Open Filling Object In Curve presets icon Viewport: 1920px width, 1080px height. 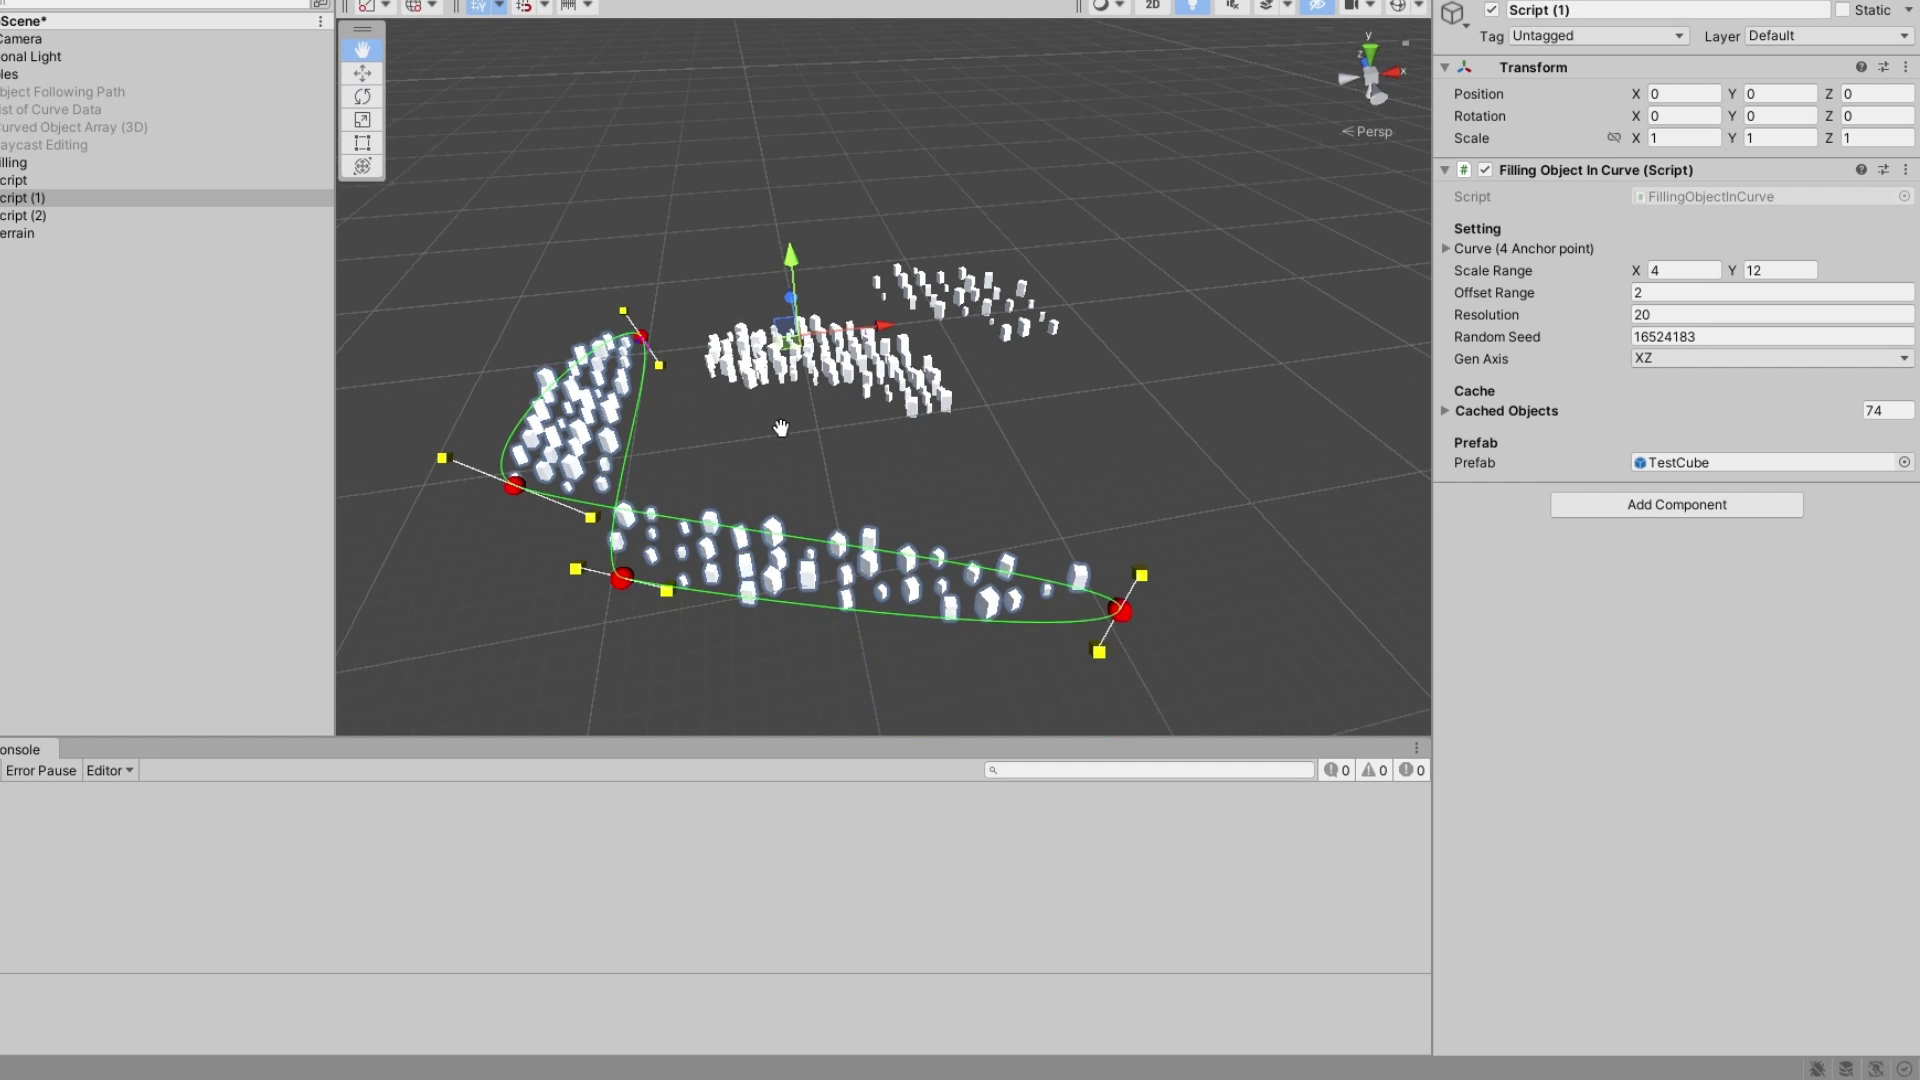tap(1883, 170)
